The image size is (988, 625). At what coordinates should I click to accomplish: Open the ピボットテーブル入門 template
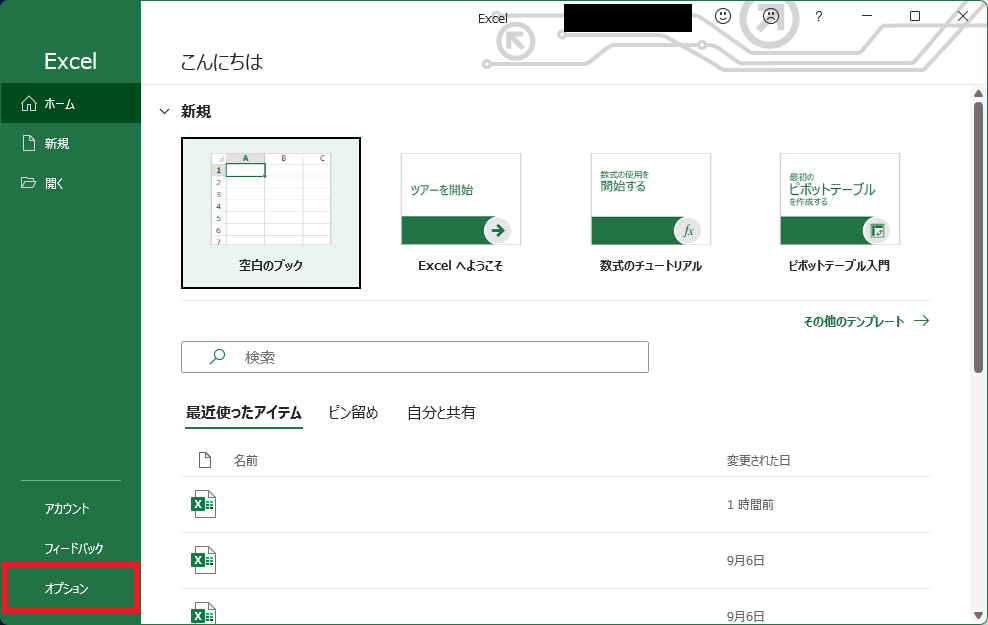[x=839, y=212]
